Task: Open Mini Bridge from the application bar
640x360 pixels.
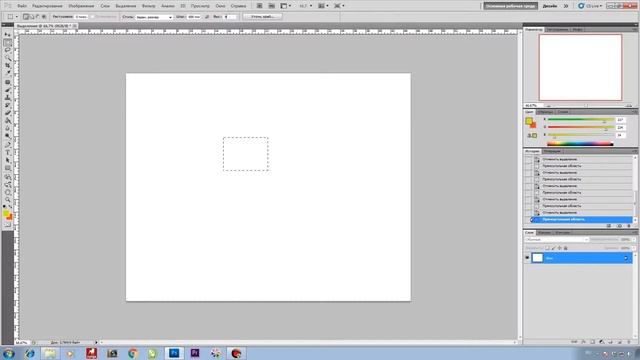Action: pos(271,6)
